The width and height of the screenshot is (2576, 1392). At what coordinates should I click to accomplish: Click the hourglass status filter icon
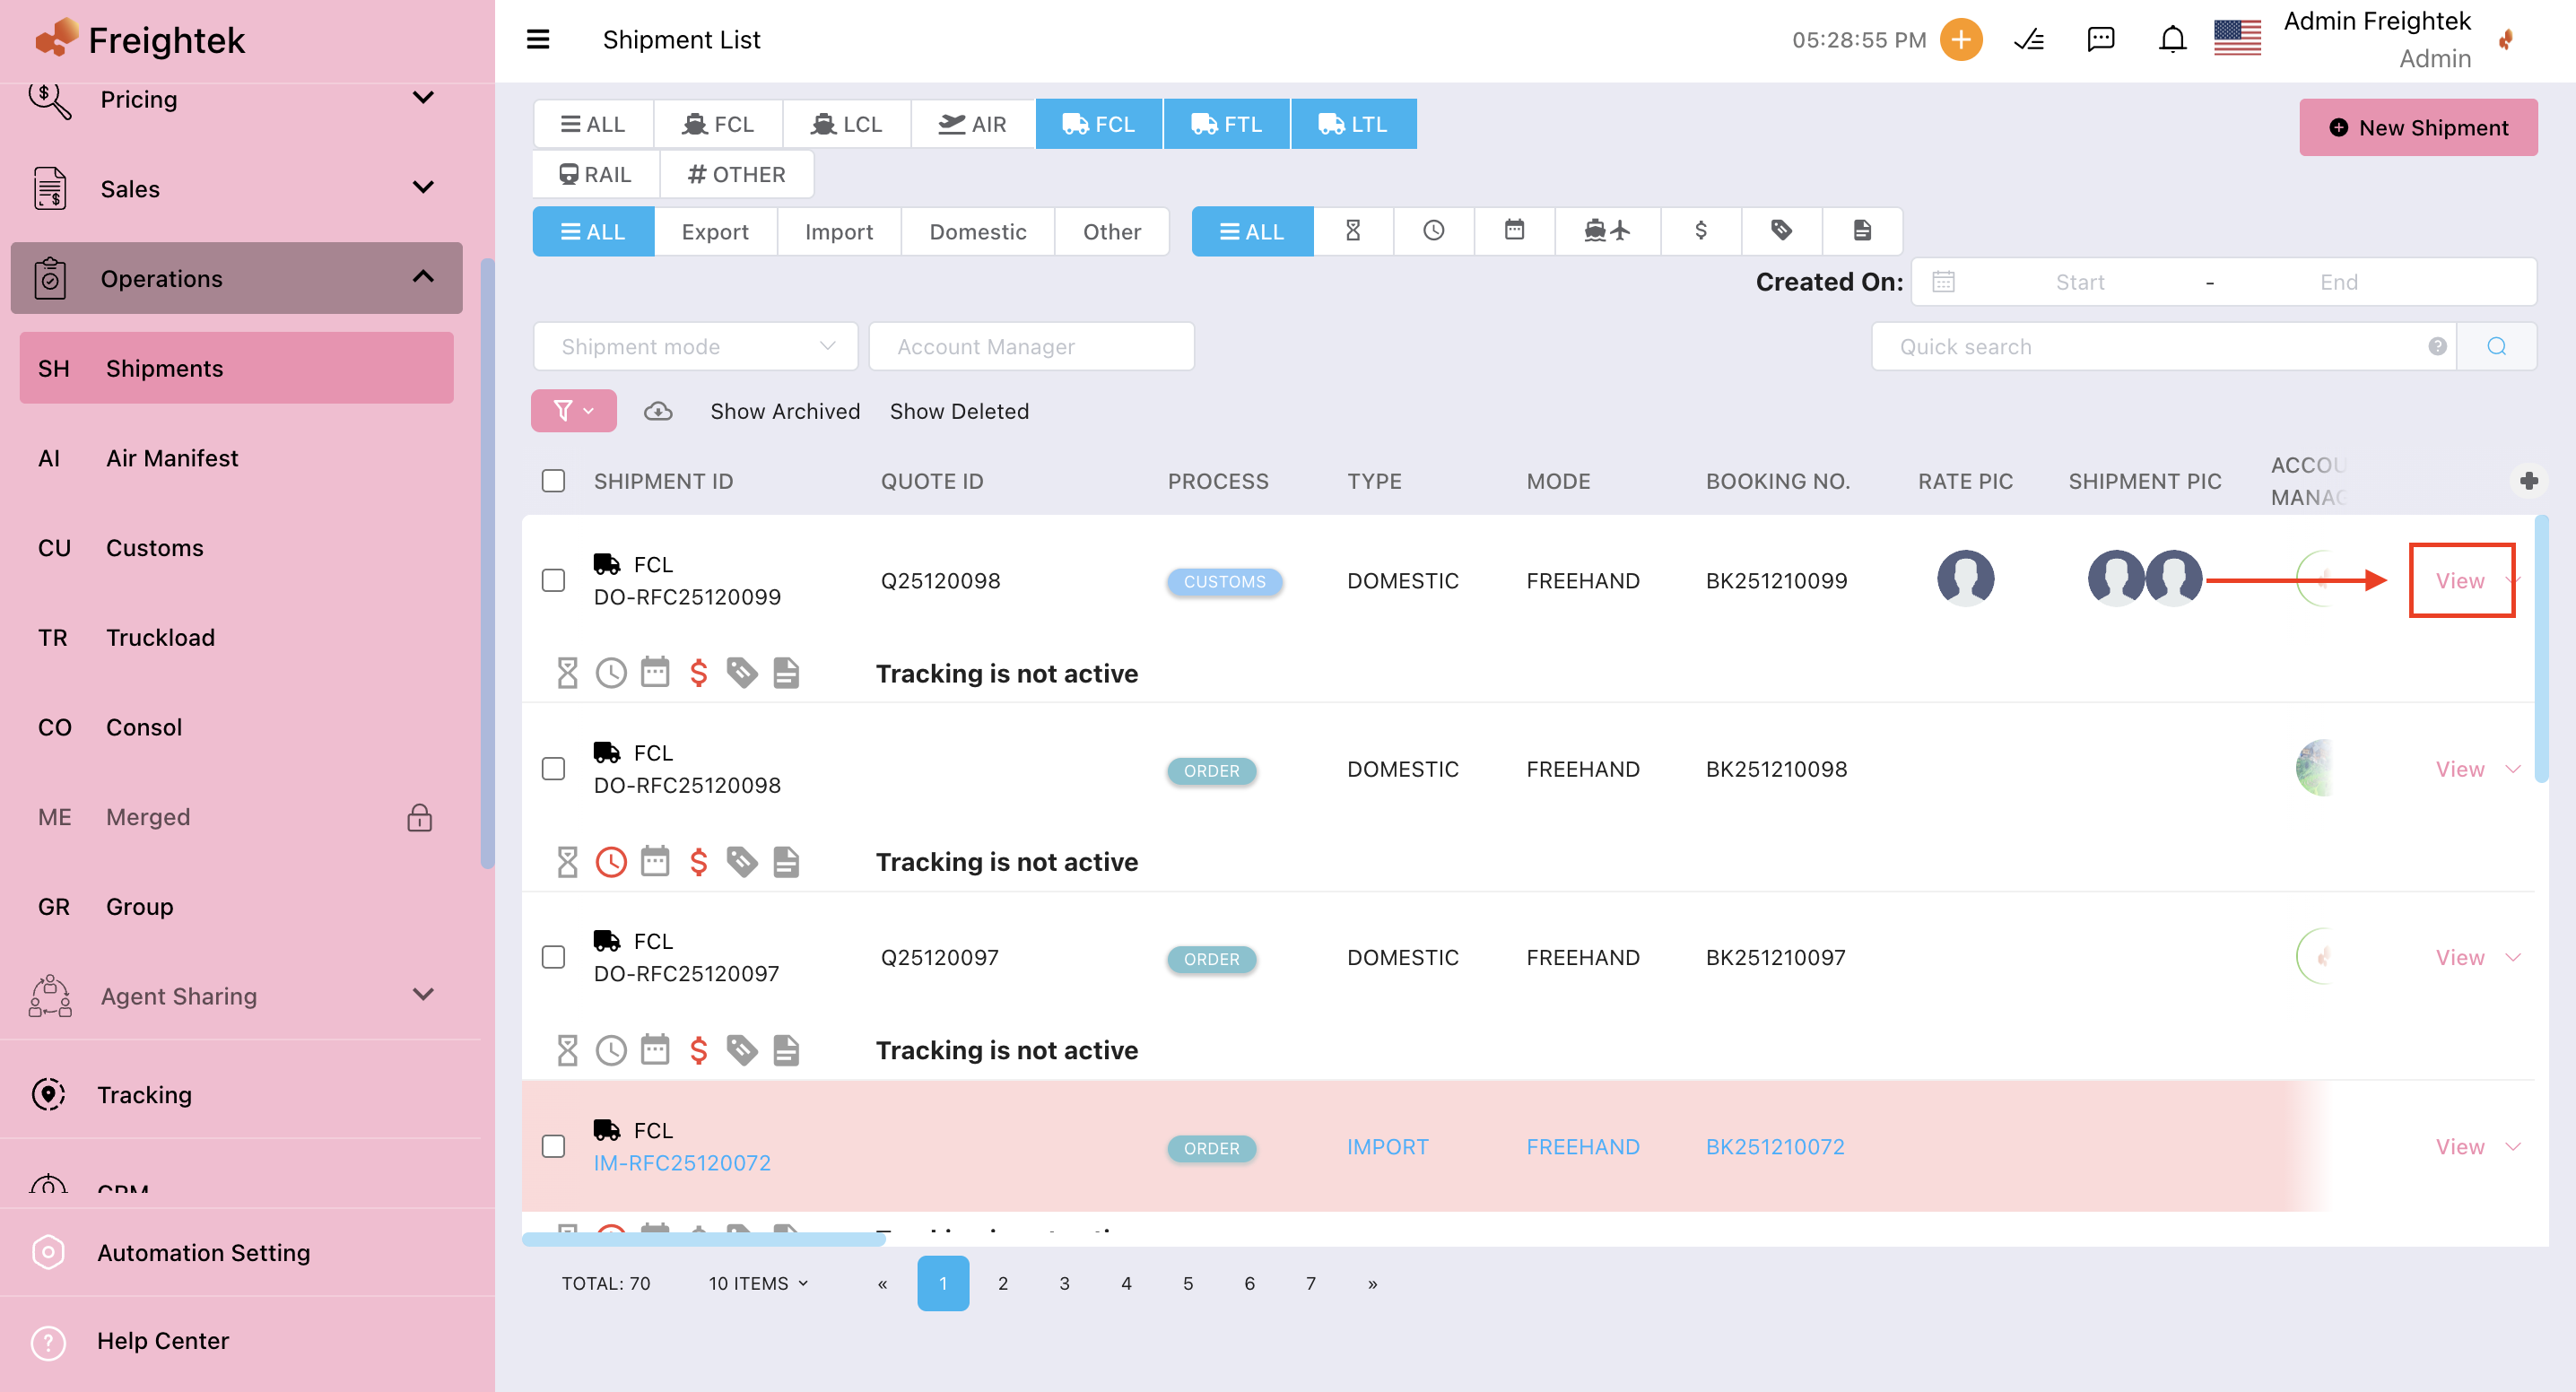pyautogui.click(x=1353, y=231)
